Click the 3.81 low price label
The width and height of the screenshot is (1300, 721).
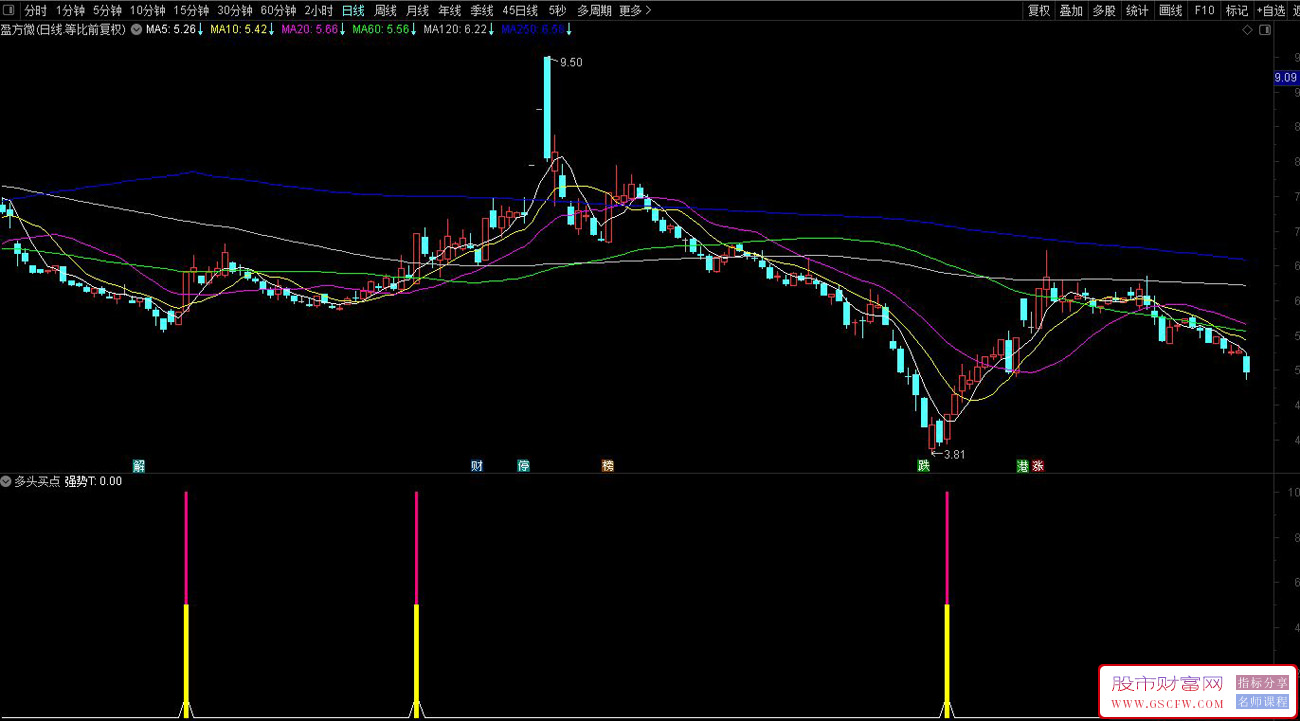[x=953, y=455]
